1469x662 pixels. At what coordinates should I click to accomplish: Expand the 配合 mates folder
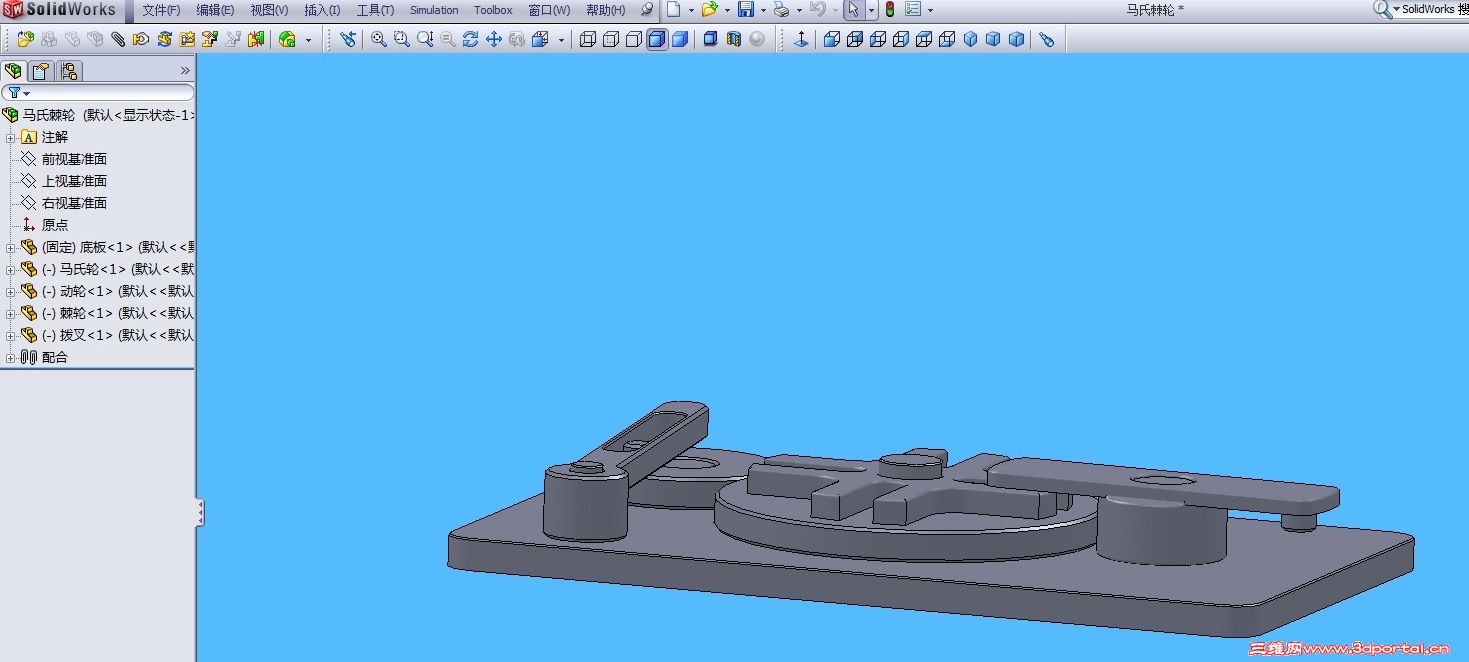[10, 357]
